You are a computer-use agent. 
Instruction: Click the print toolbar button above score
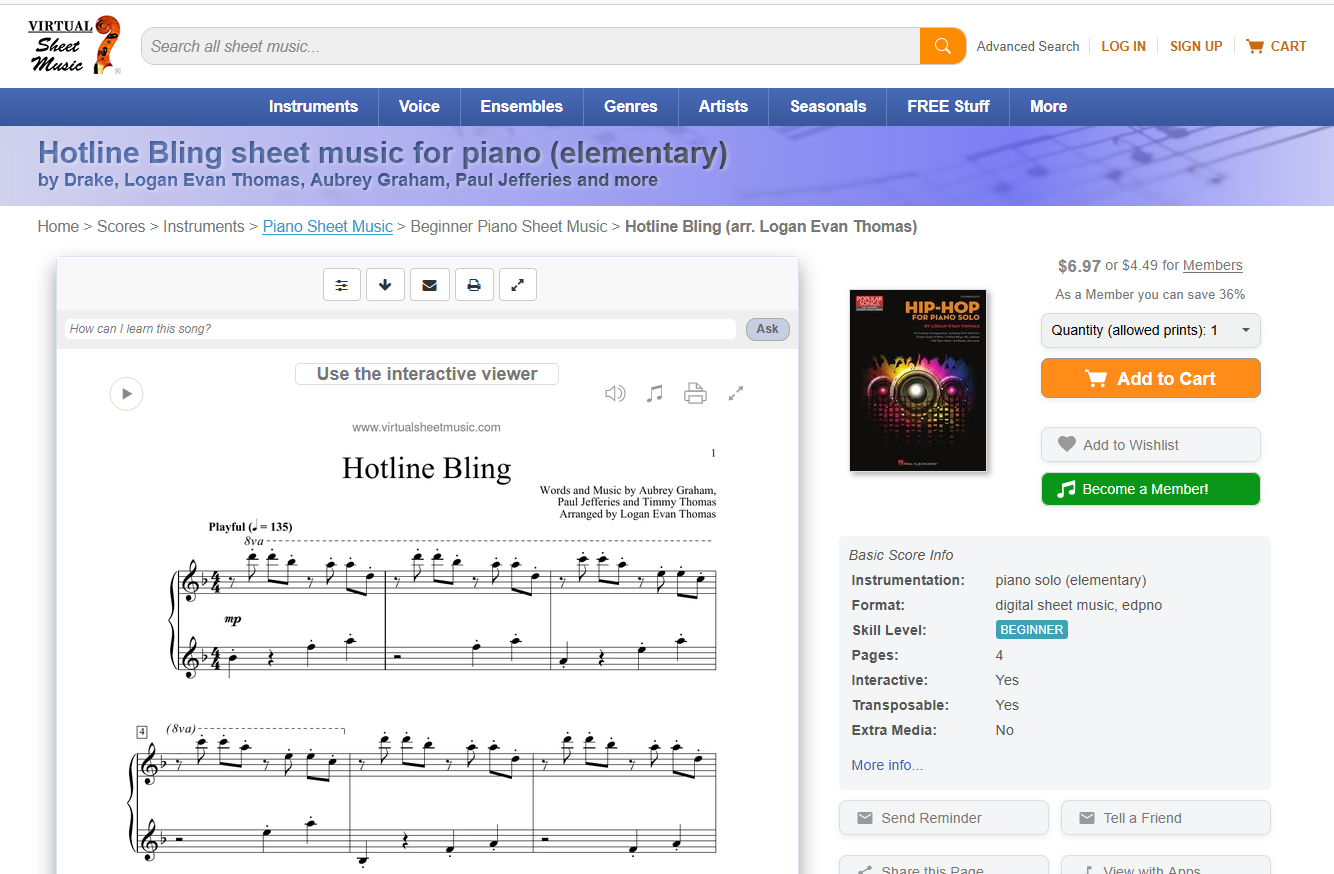tap(474, 285)
